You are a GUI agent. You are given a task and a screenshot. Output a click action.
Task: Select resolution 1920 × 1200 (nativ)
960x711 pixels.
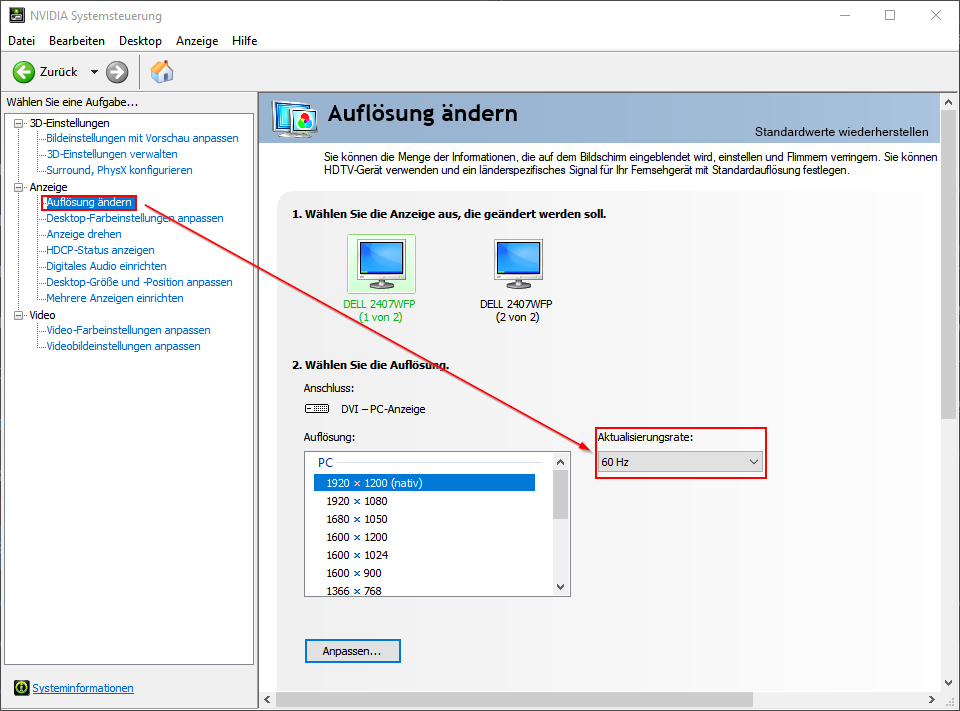pos(424,483)
